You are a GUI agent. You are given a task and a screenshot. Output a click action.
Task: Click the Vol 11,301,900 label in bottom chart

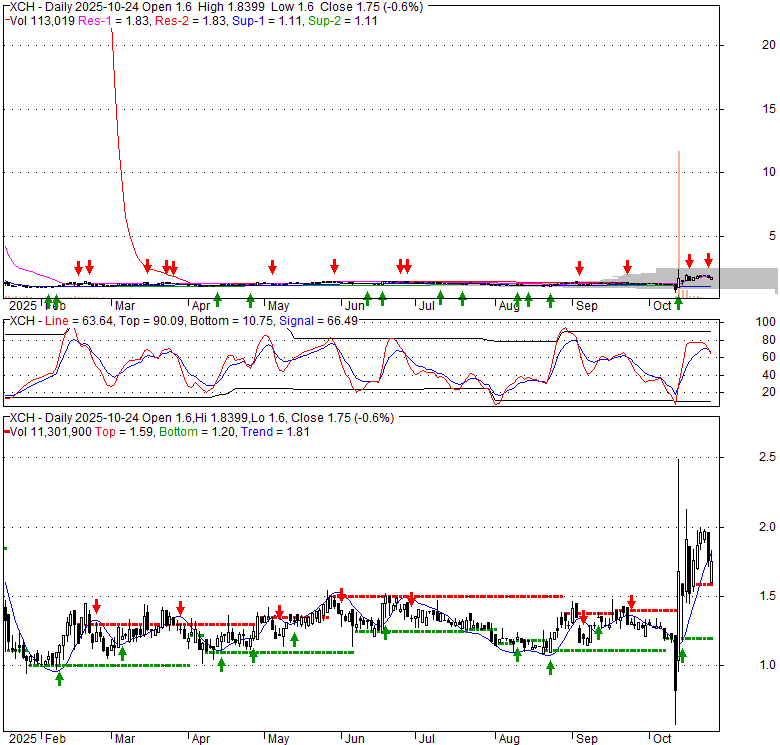tap(56, 432)
